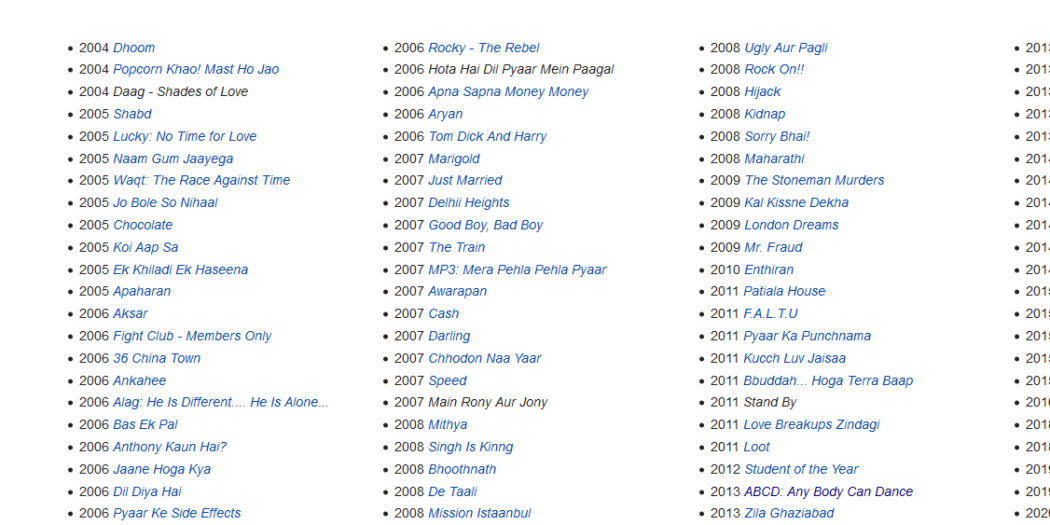1050x525 pixels.
Task: Open Fight Club - Members Only link
Action: pyautogui.click(x=192, y=336)
